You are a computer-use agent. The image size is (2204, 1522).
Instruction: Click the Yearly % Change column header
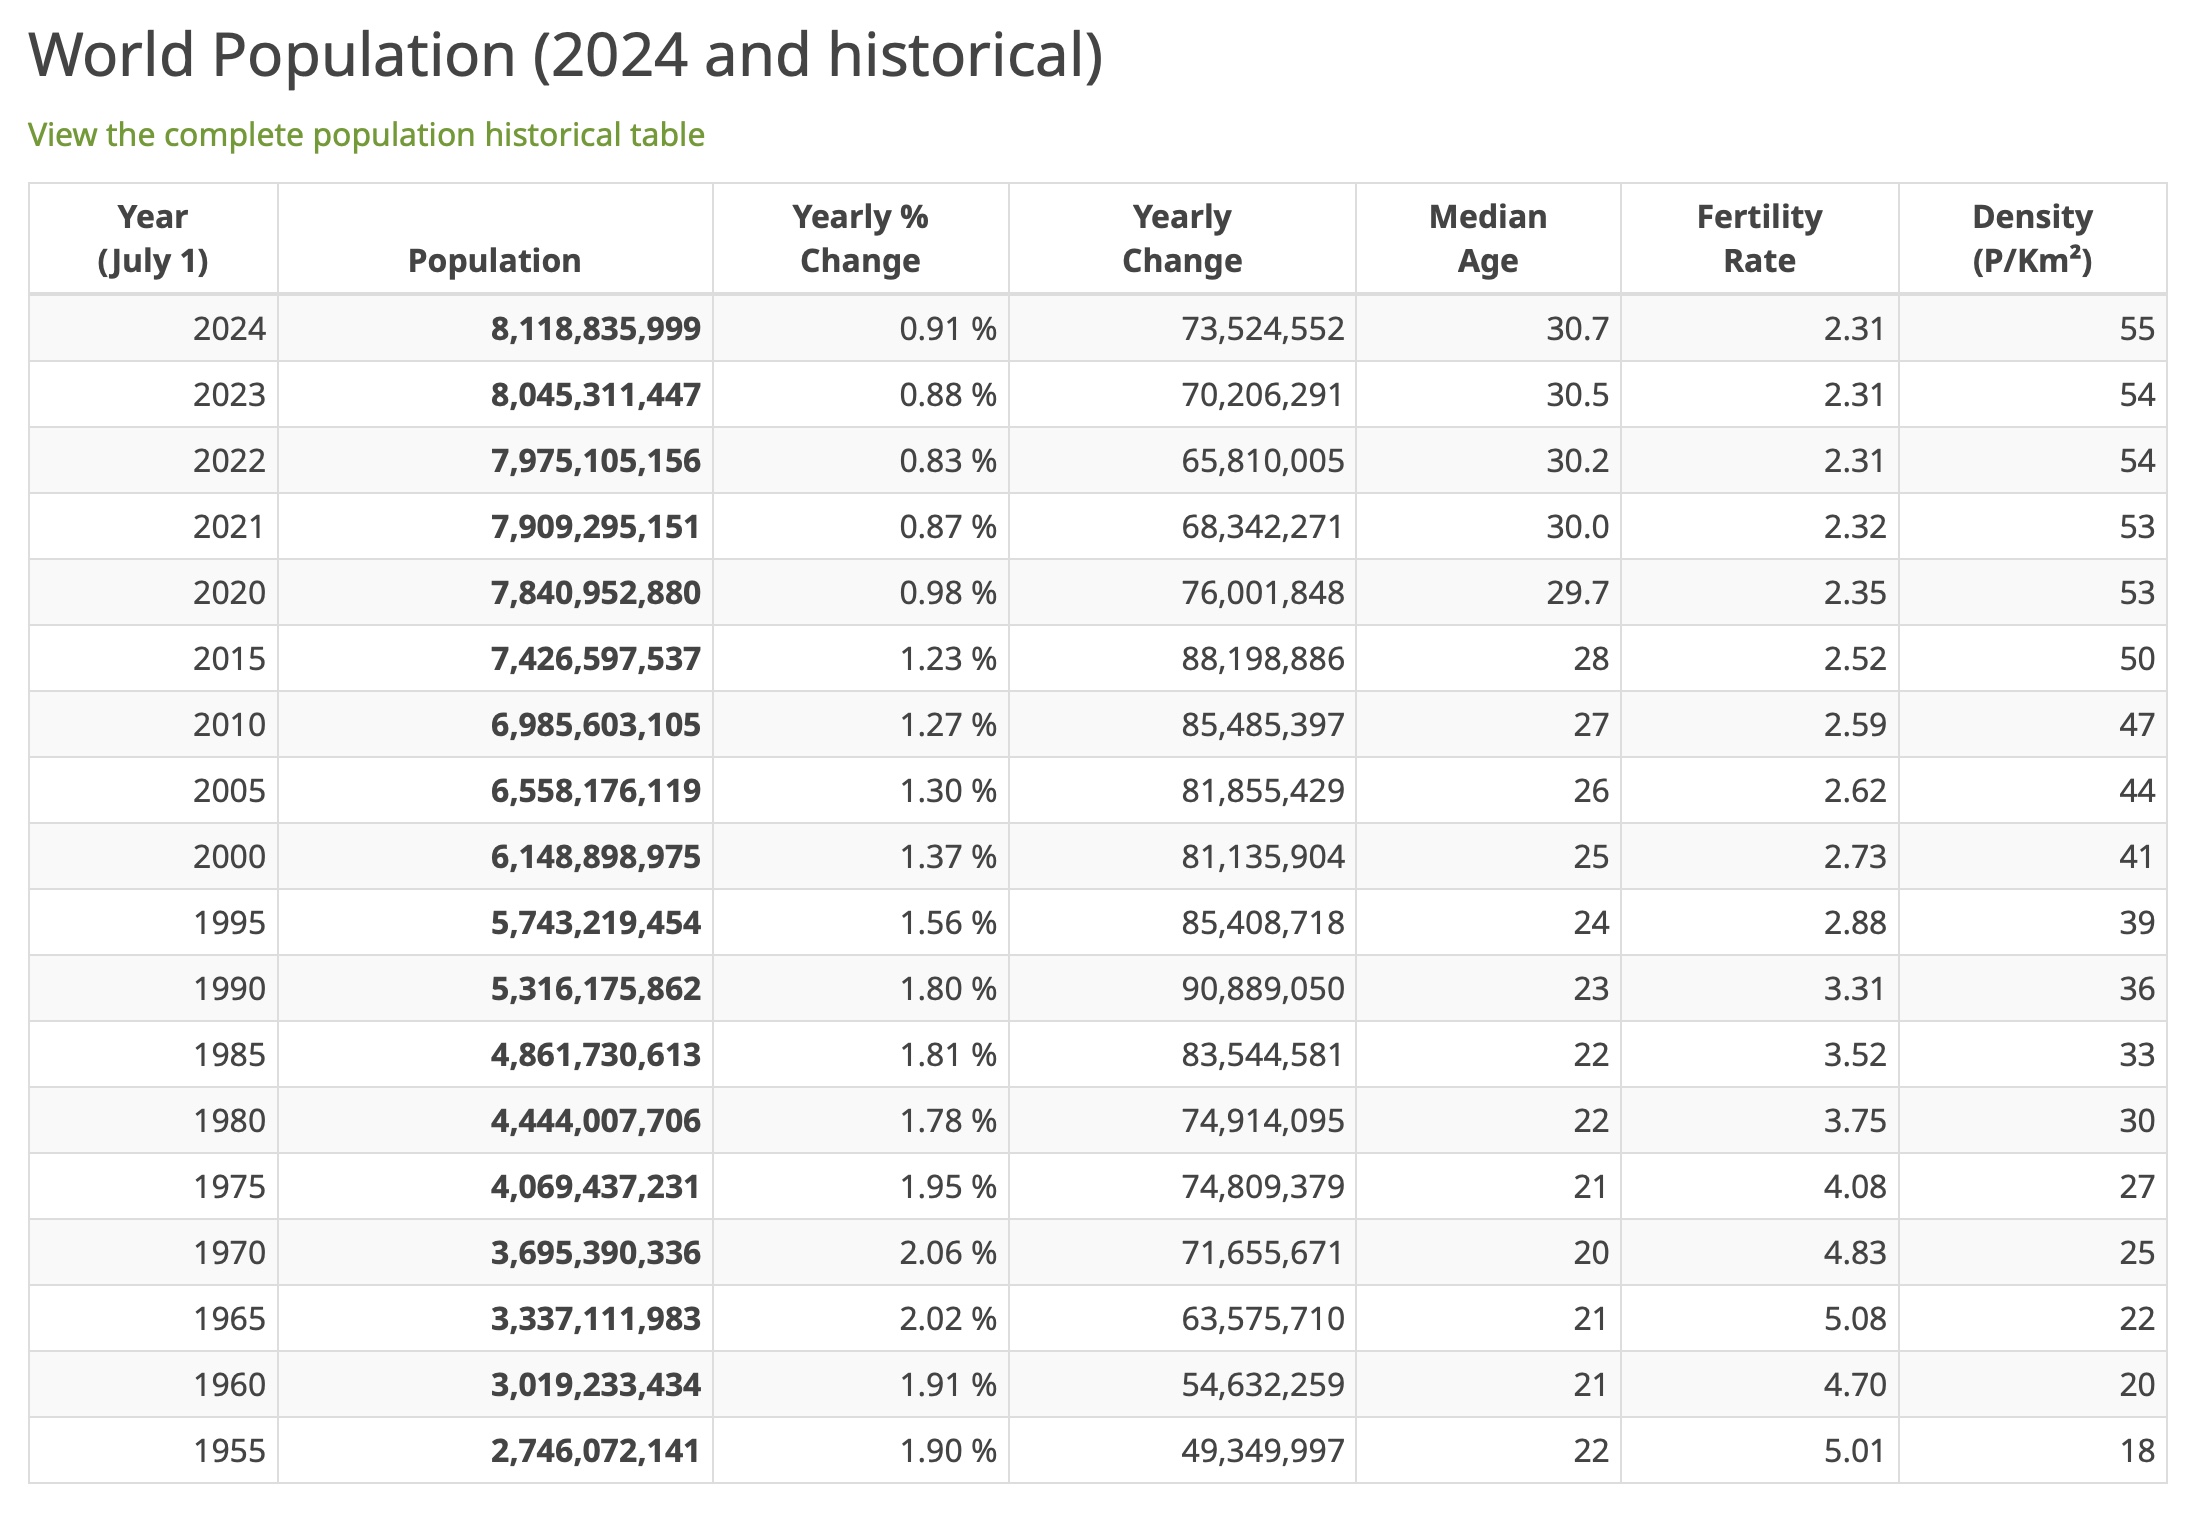pyautogui.click(x=860, y=238)
